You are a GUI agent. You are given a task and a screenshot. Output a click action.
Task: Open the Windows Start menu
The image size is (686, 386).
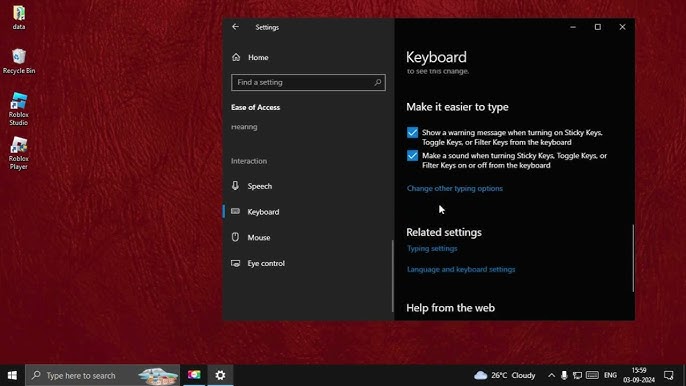coord(12,375)
